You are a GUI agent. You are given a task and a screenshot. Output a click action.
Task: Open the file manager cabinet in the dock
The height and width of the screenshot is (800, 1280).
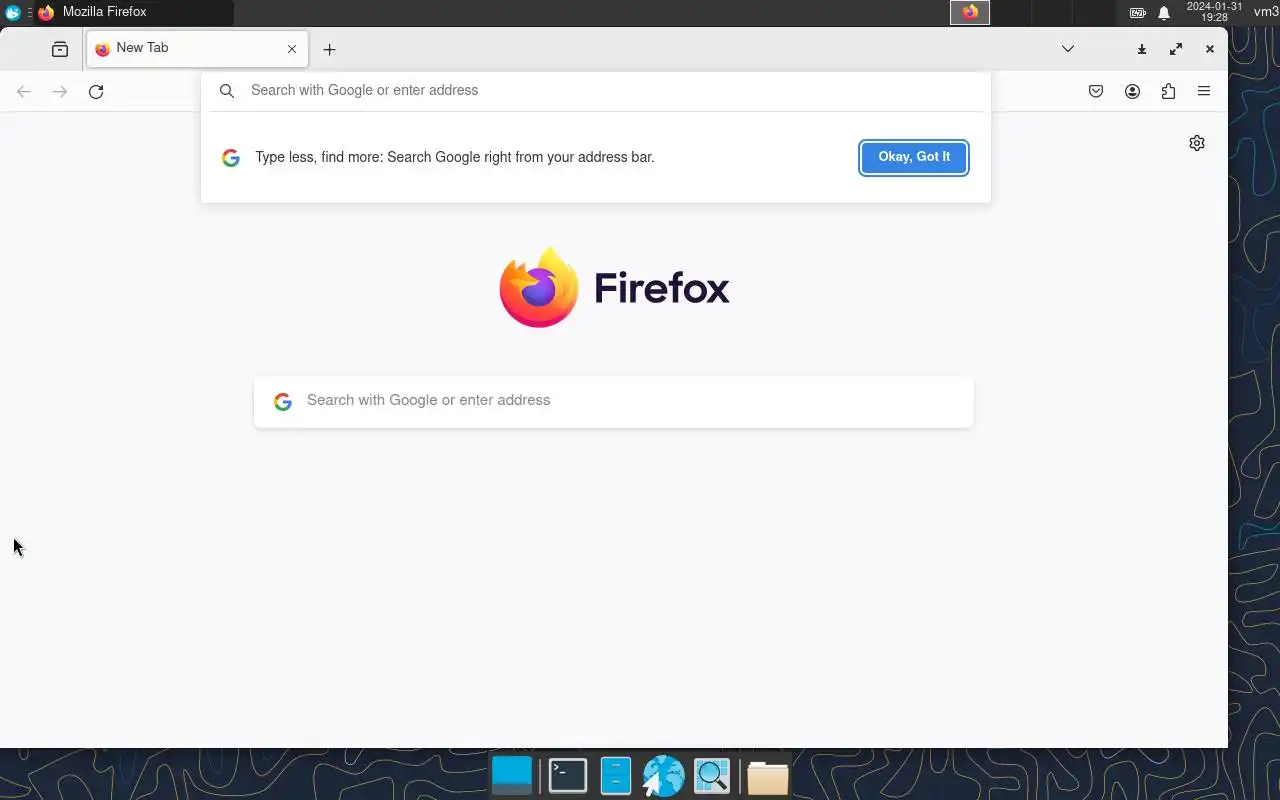(616, 776)
